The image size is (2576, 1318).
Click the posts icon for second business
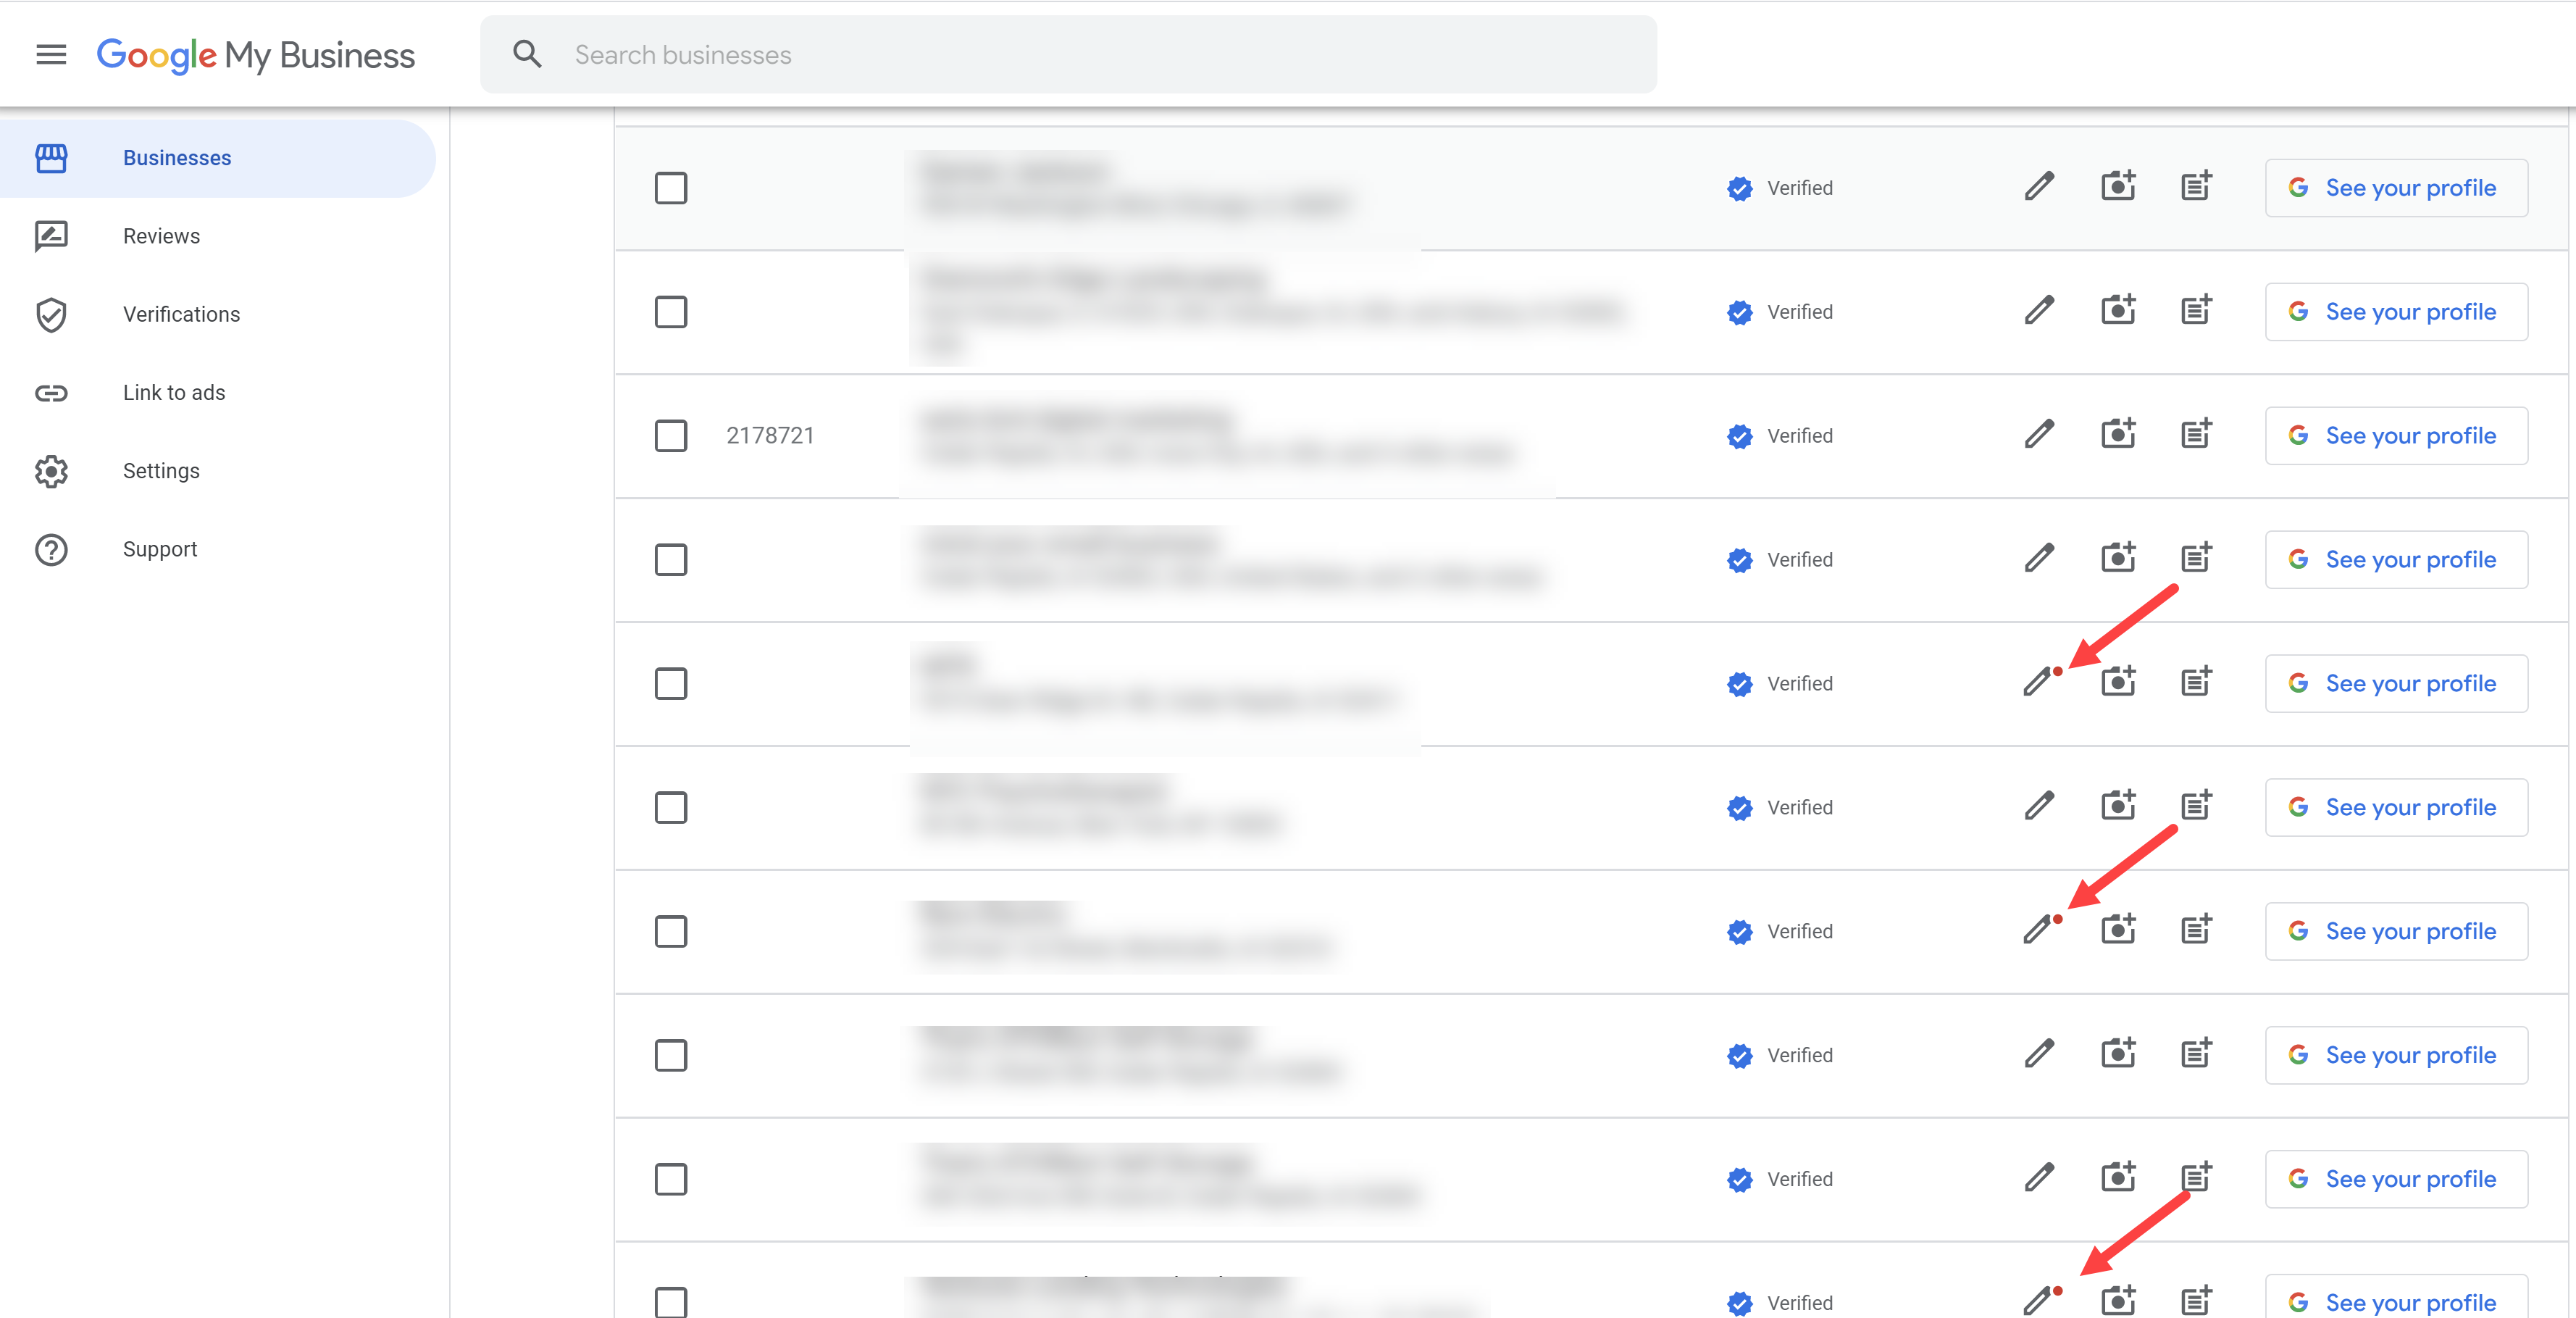tap(2194, 311)
